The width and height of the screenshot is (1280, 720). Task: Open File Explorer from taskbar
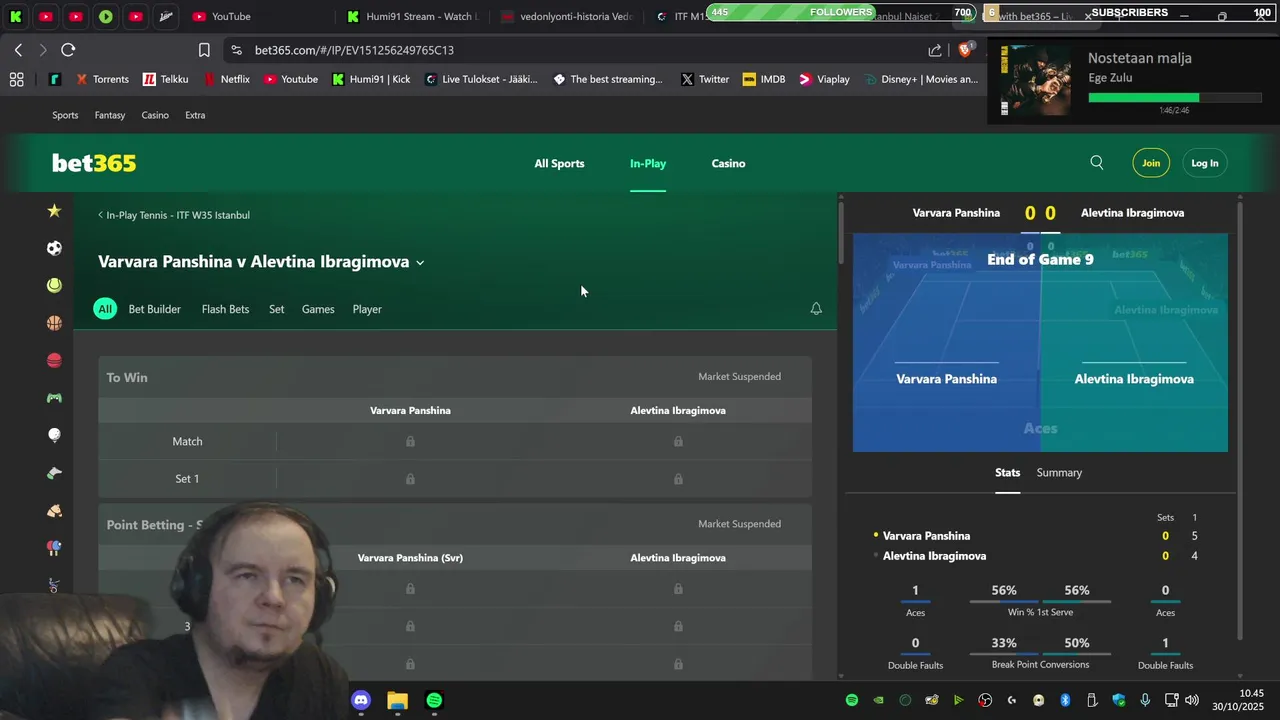[397, 701]
